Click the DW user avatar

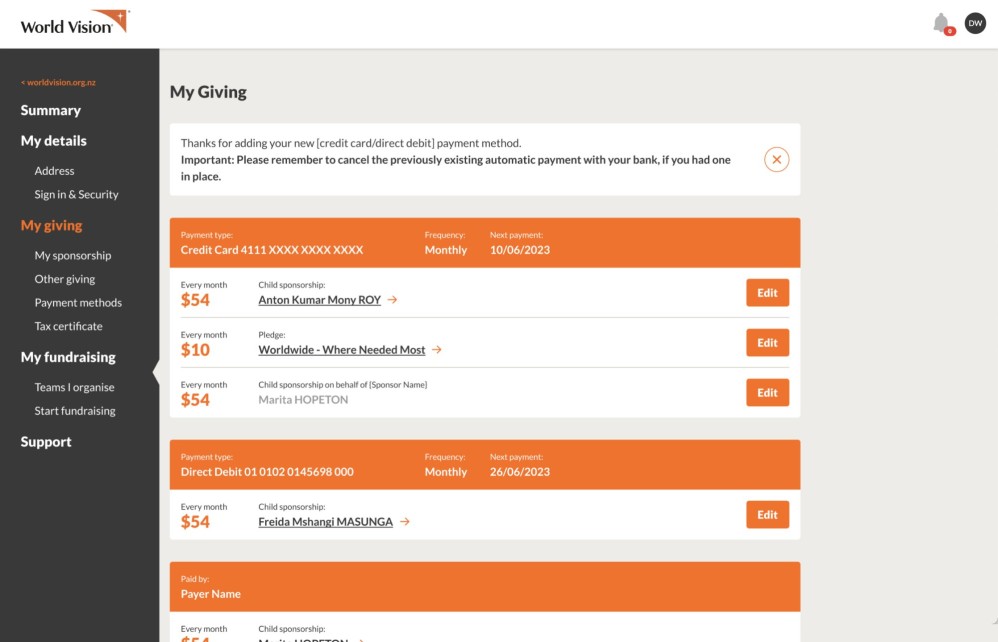(975, 23)
